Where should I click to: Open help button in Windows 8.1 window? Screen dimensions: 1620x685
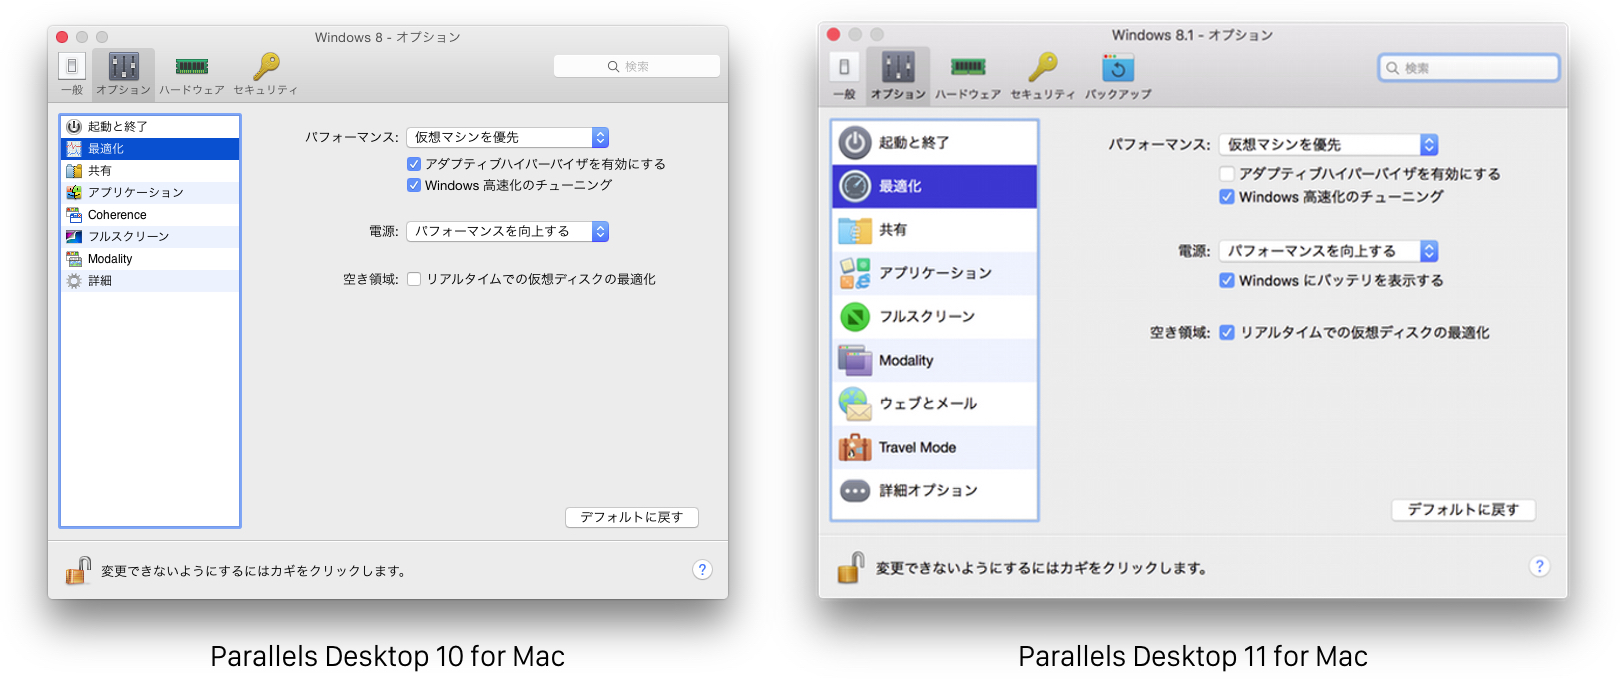[x=1540, y=566]
